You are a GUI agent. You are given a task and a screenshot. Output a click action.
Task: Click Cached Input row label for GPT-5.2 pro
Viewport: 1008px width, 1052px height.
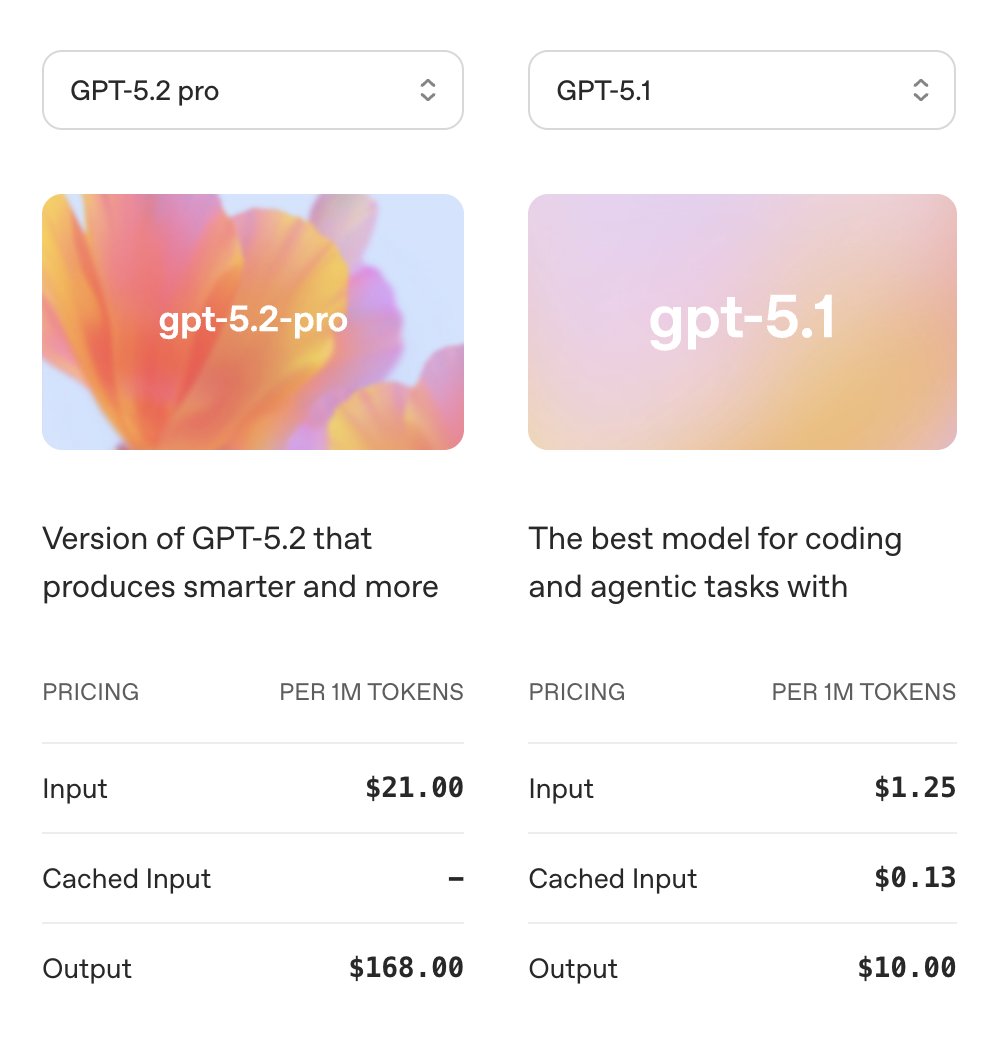click(126, 879)
